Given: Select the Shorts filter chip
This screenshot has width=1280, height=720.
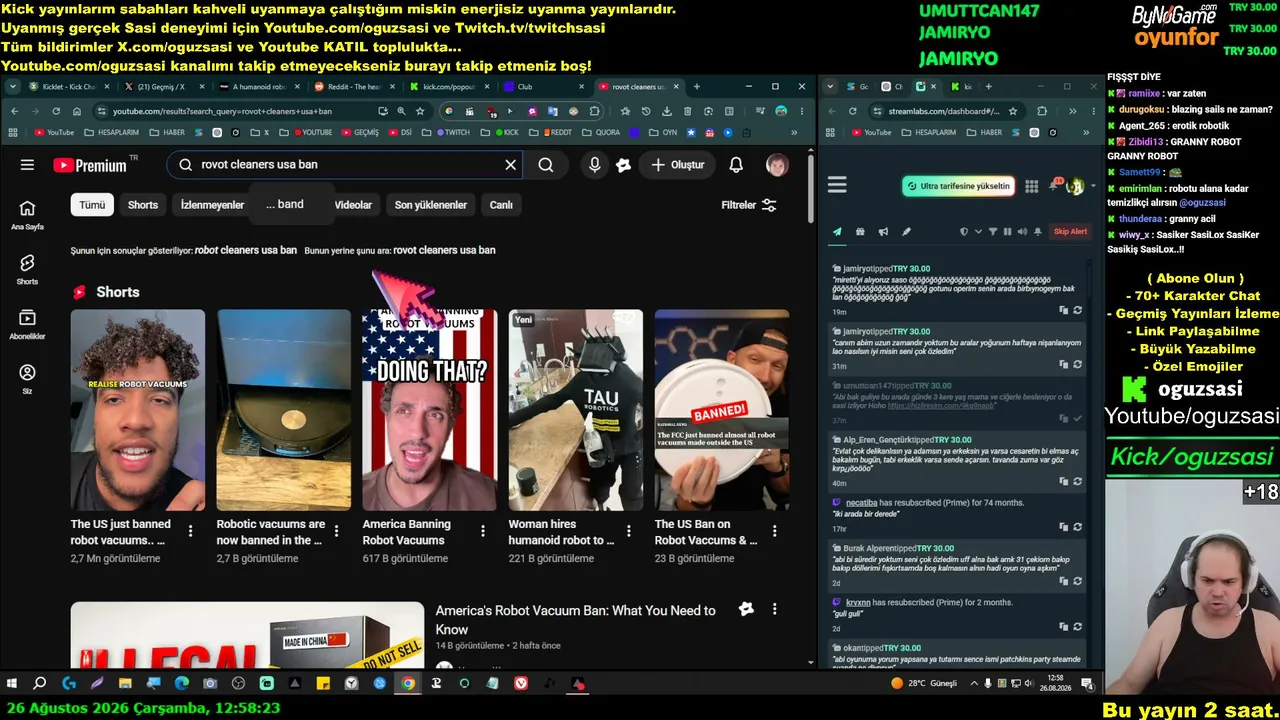Looking at the screenshot, I should (x=143, y=205).
